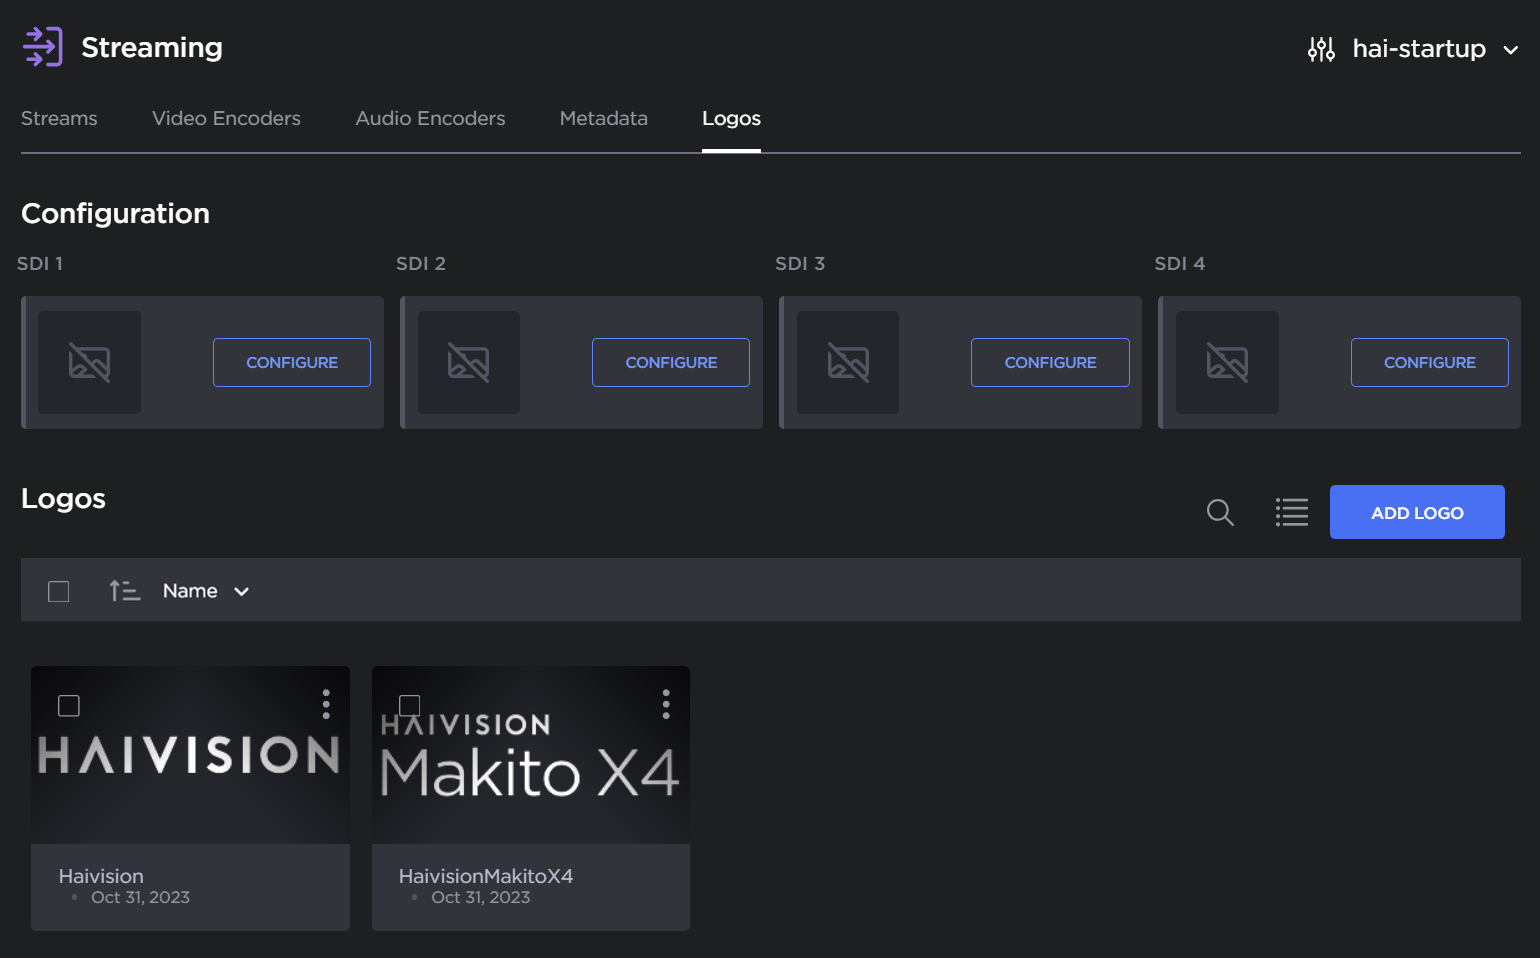Select the HaivisionMakitoX4 logo card checkbox

[409, 705]
